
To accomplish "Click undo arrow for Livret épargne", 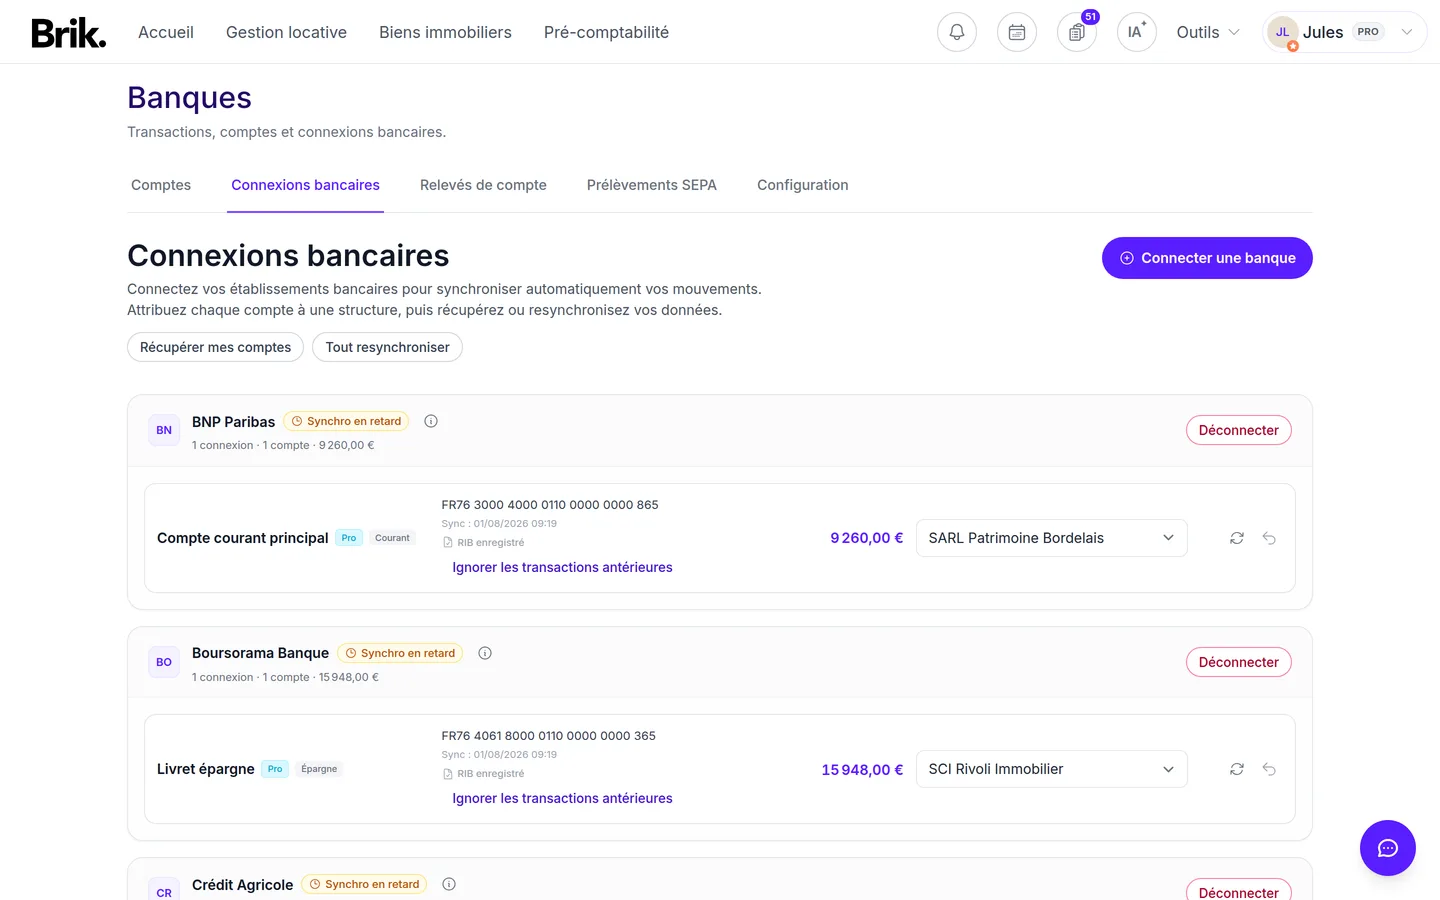I will click(x=1269, y=769).
